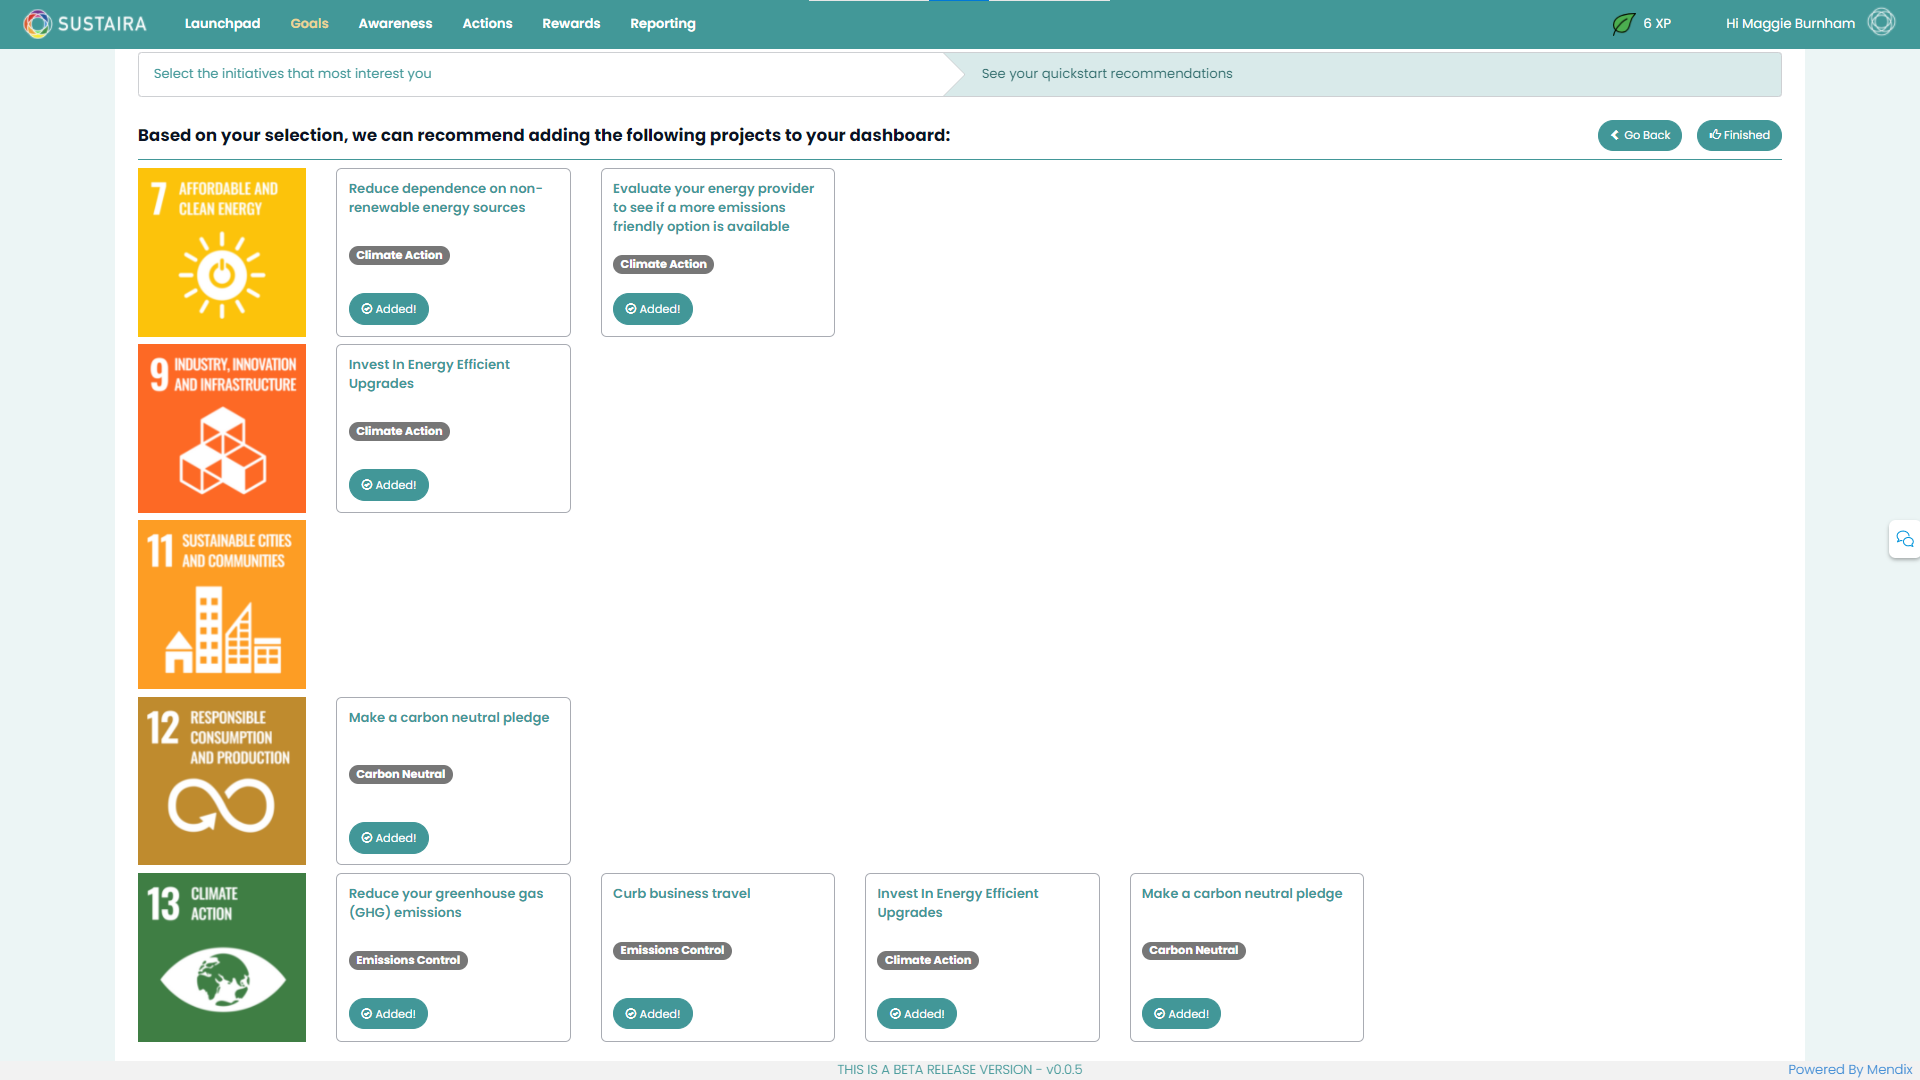Screen dimensions: 1920x1080
Task: Click the Sustaira logo icon
Action: pyautogui.click(x=37, y=23)
